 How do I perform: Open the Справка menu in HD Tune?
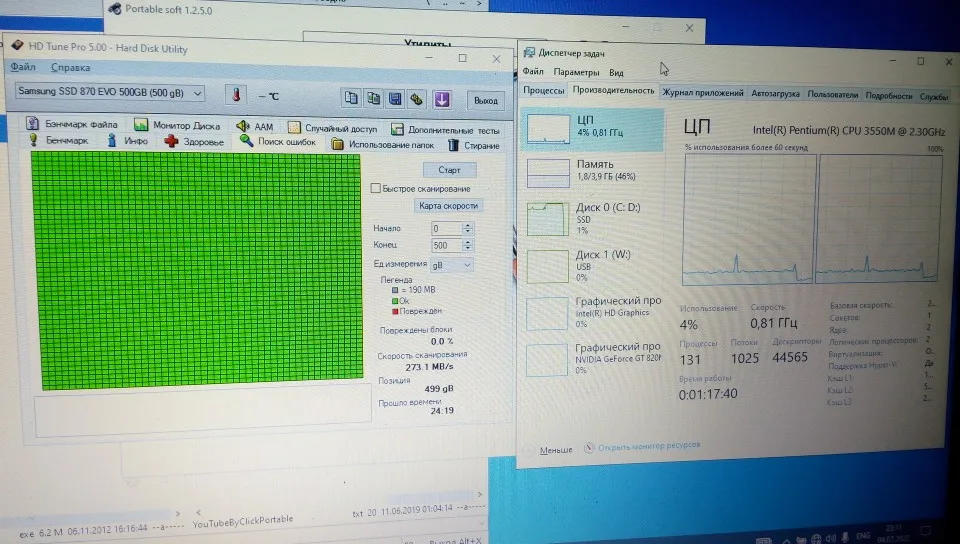point(70,67)
